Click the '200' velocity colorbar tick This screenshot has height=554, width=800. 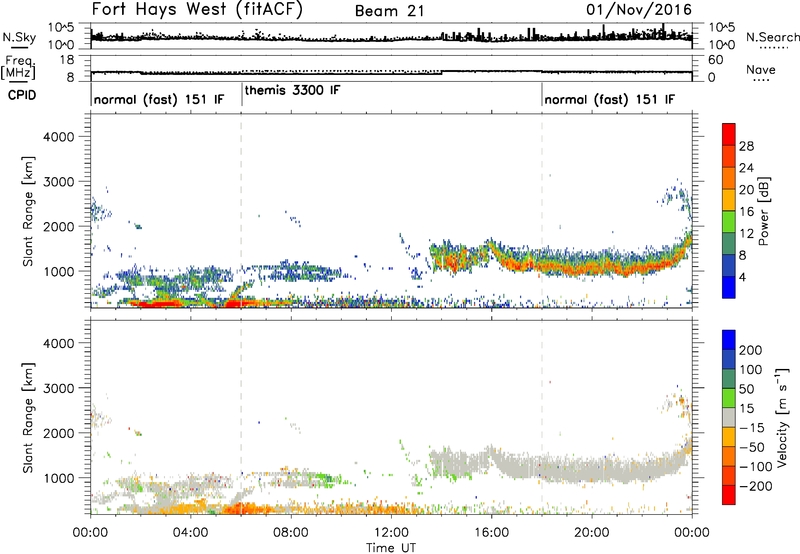click(x=751, y=350)
